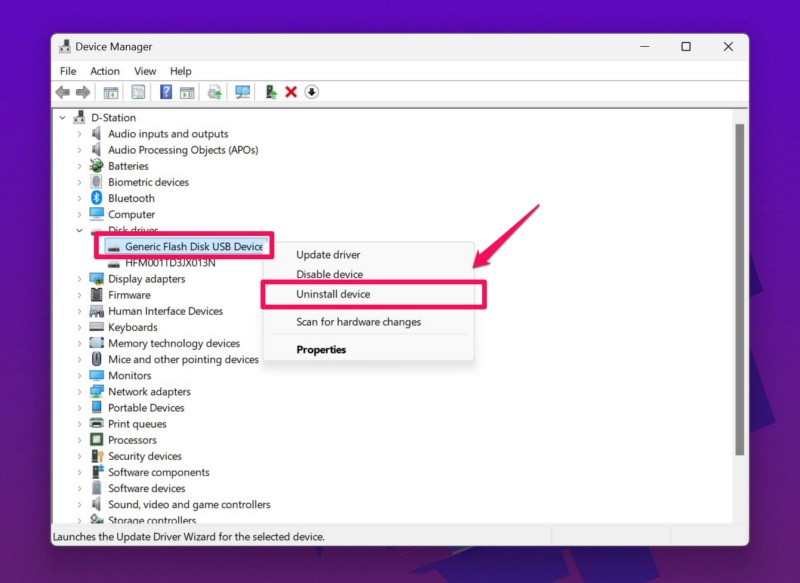This screenshot has width=800, height=583.
Task: Click the Back arrow toolbar icon
Action: [x=63, y=92]
